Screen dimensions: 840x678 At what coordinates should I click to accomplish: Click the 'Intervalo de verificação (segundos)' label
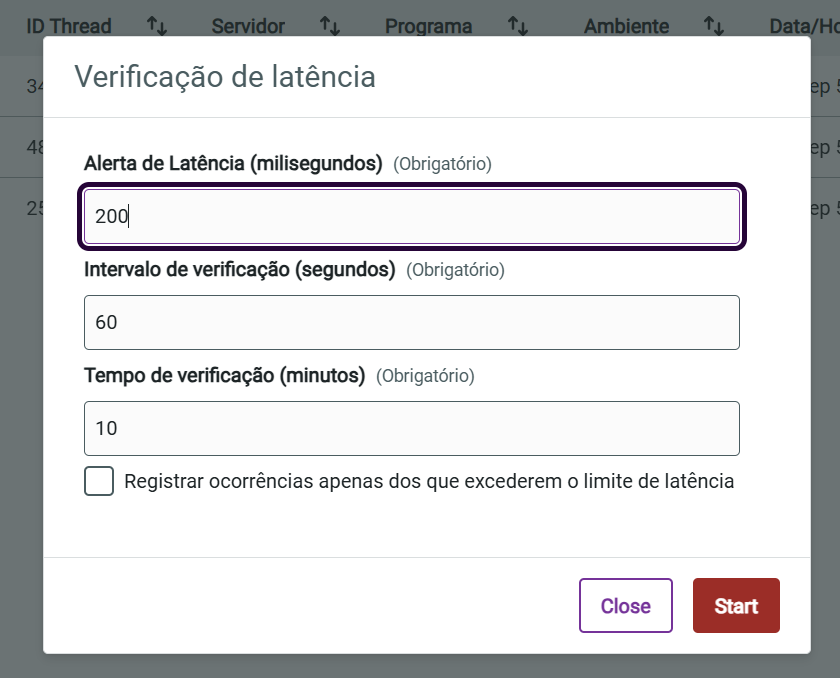point(240,269)
